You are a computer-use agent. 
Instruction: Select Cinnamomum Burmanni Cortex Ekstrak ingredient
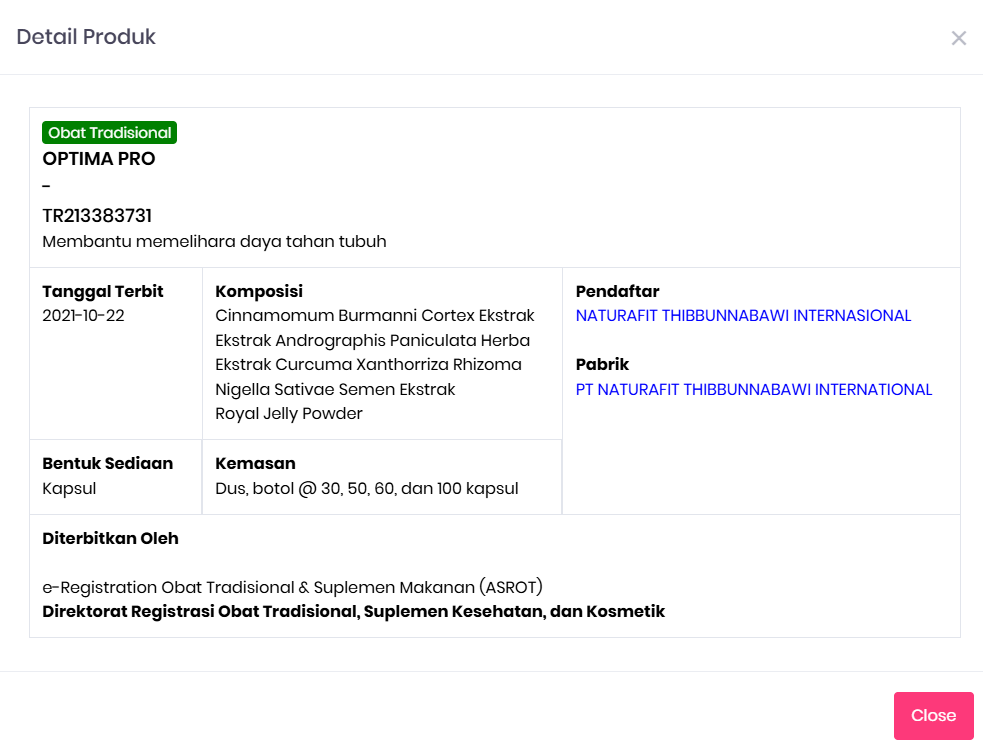(x=375, y=316)
